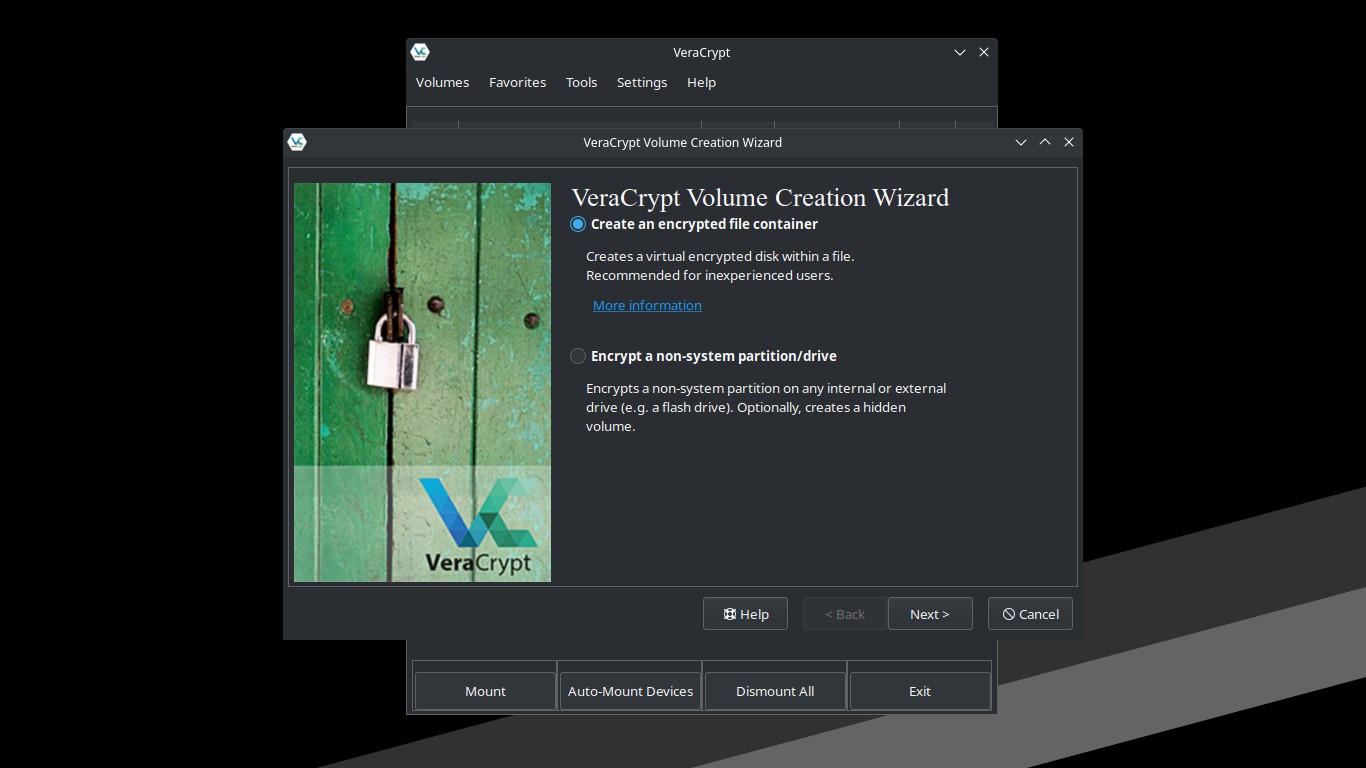Click the Dismount All button
The height and width of the screenshot is (768, 1366).
775,691
